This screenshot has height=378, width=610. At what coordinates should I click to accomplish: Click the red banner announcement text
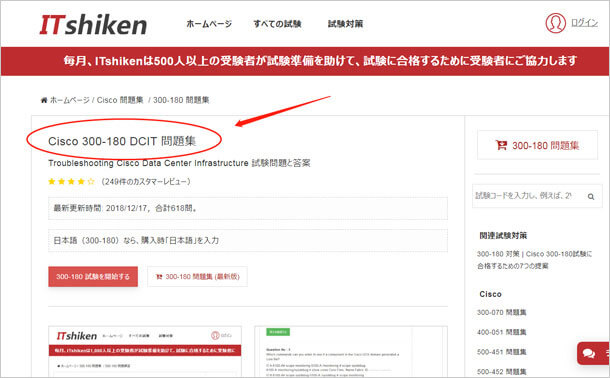coord(320,61)
